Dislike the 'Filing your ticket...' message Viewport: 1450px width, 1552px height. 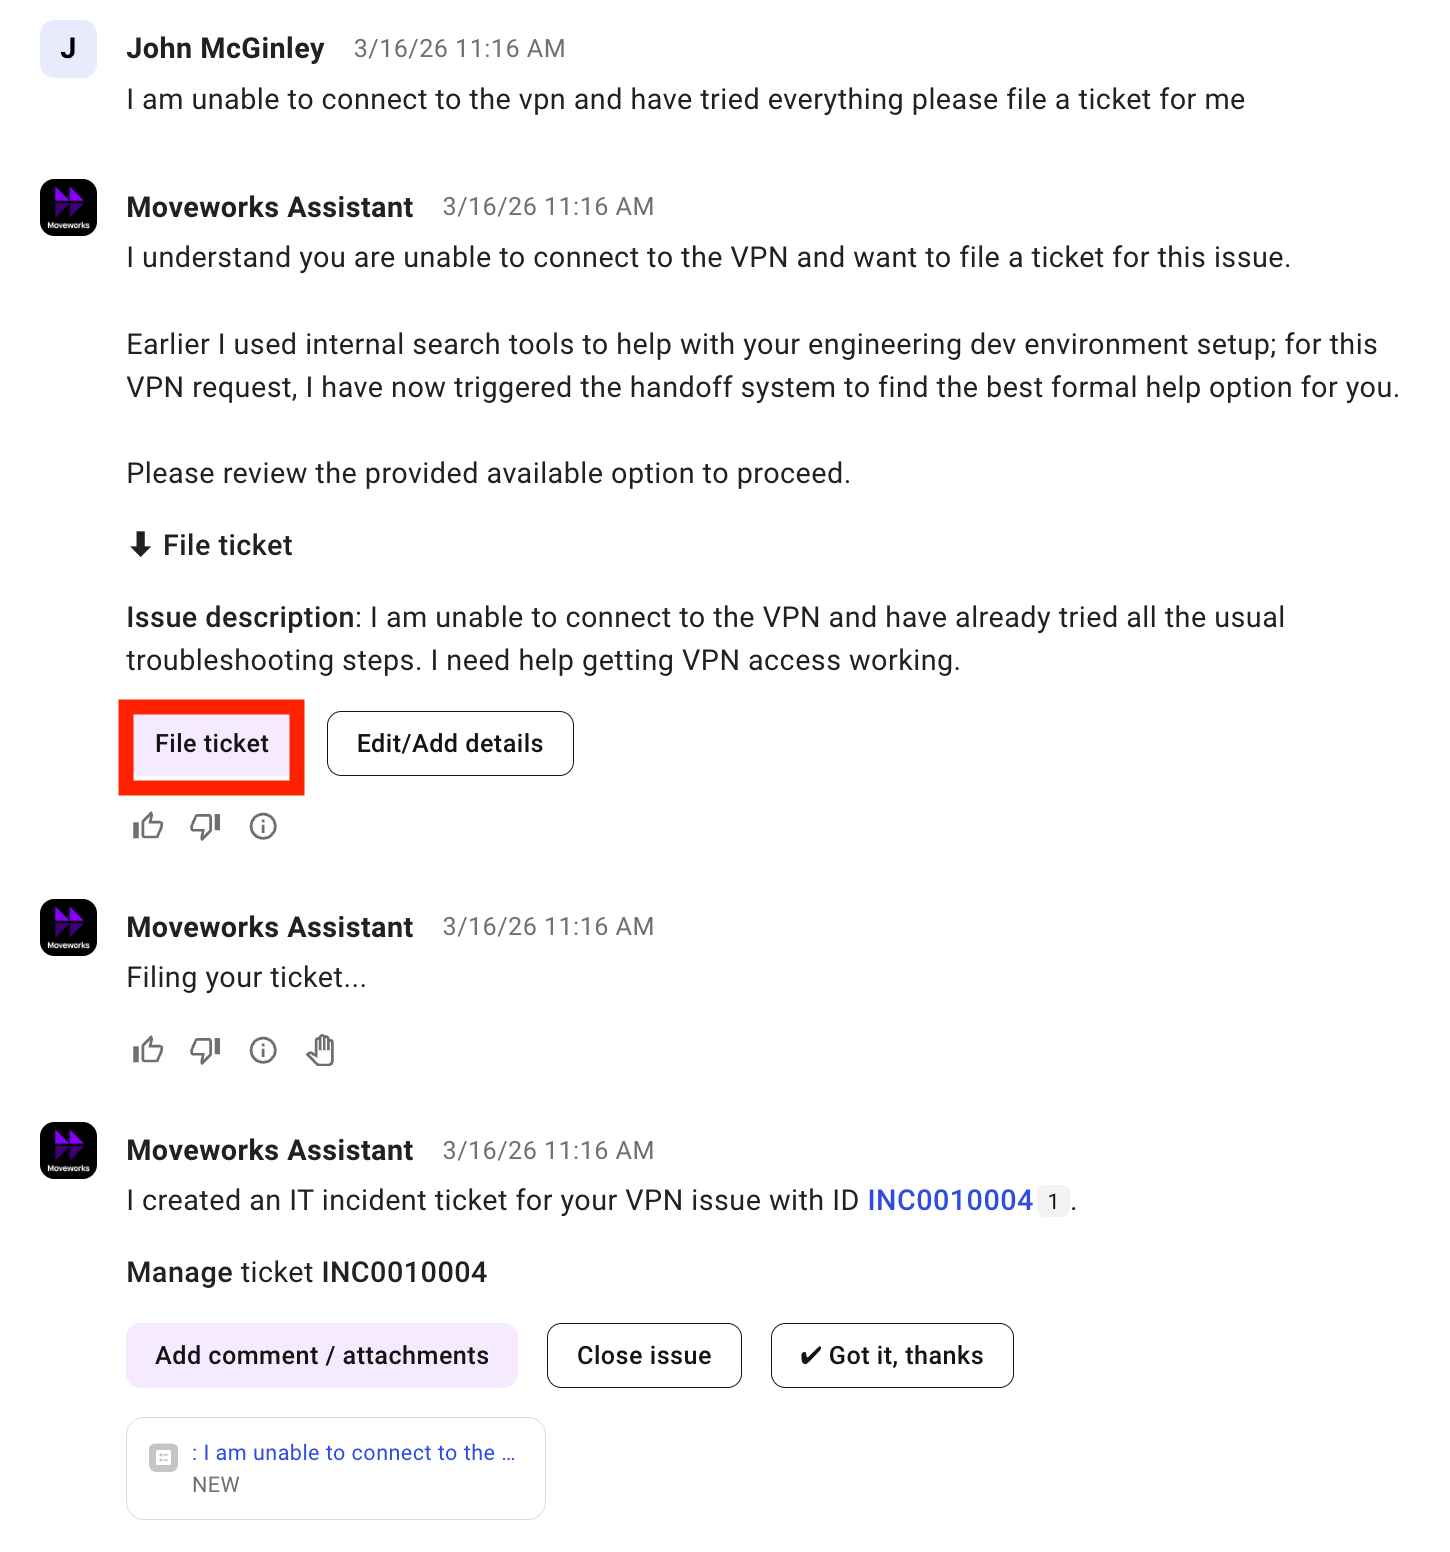(x=205, y=1050)
